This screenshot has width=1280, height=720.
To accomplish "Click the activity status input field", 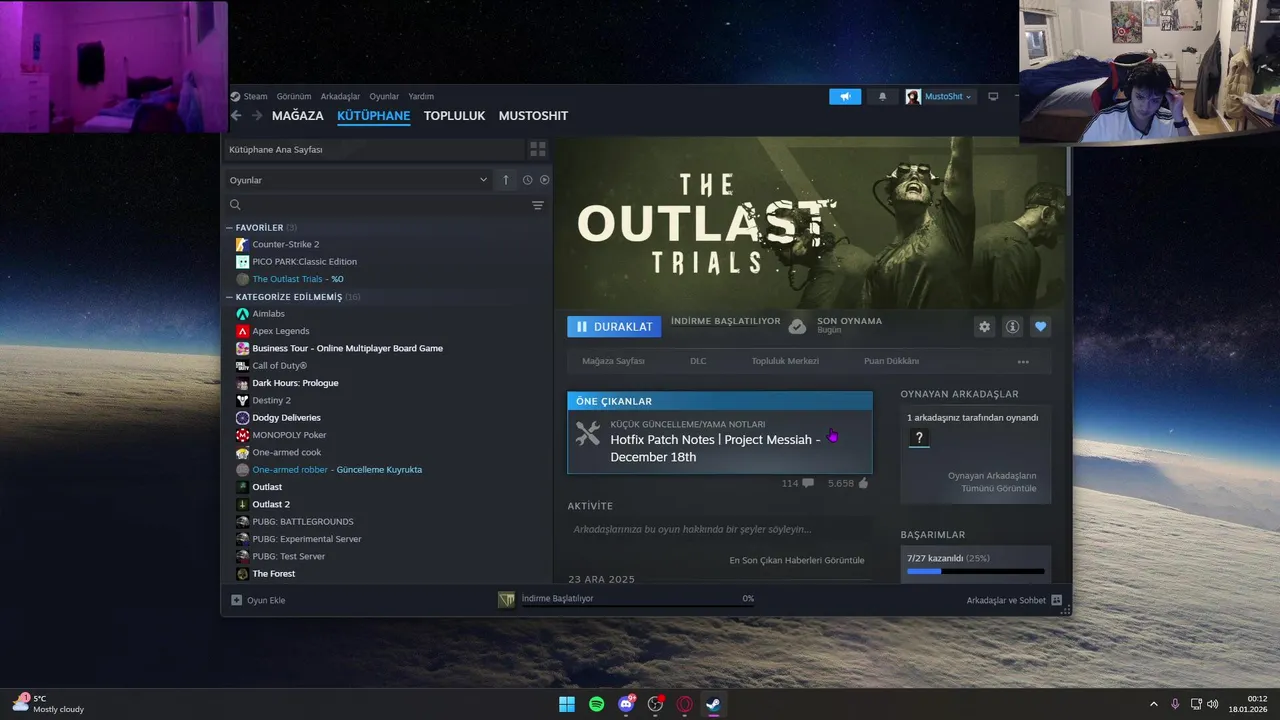I will (719, 529).
